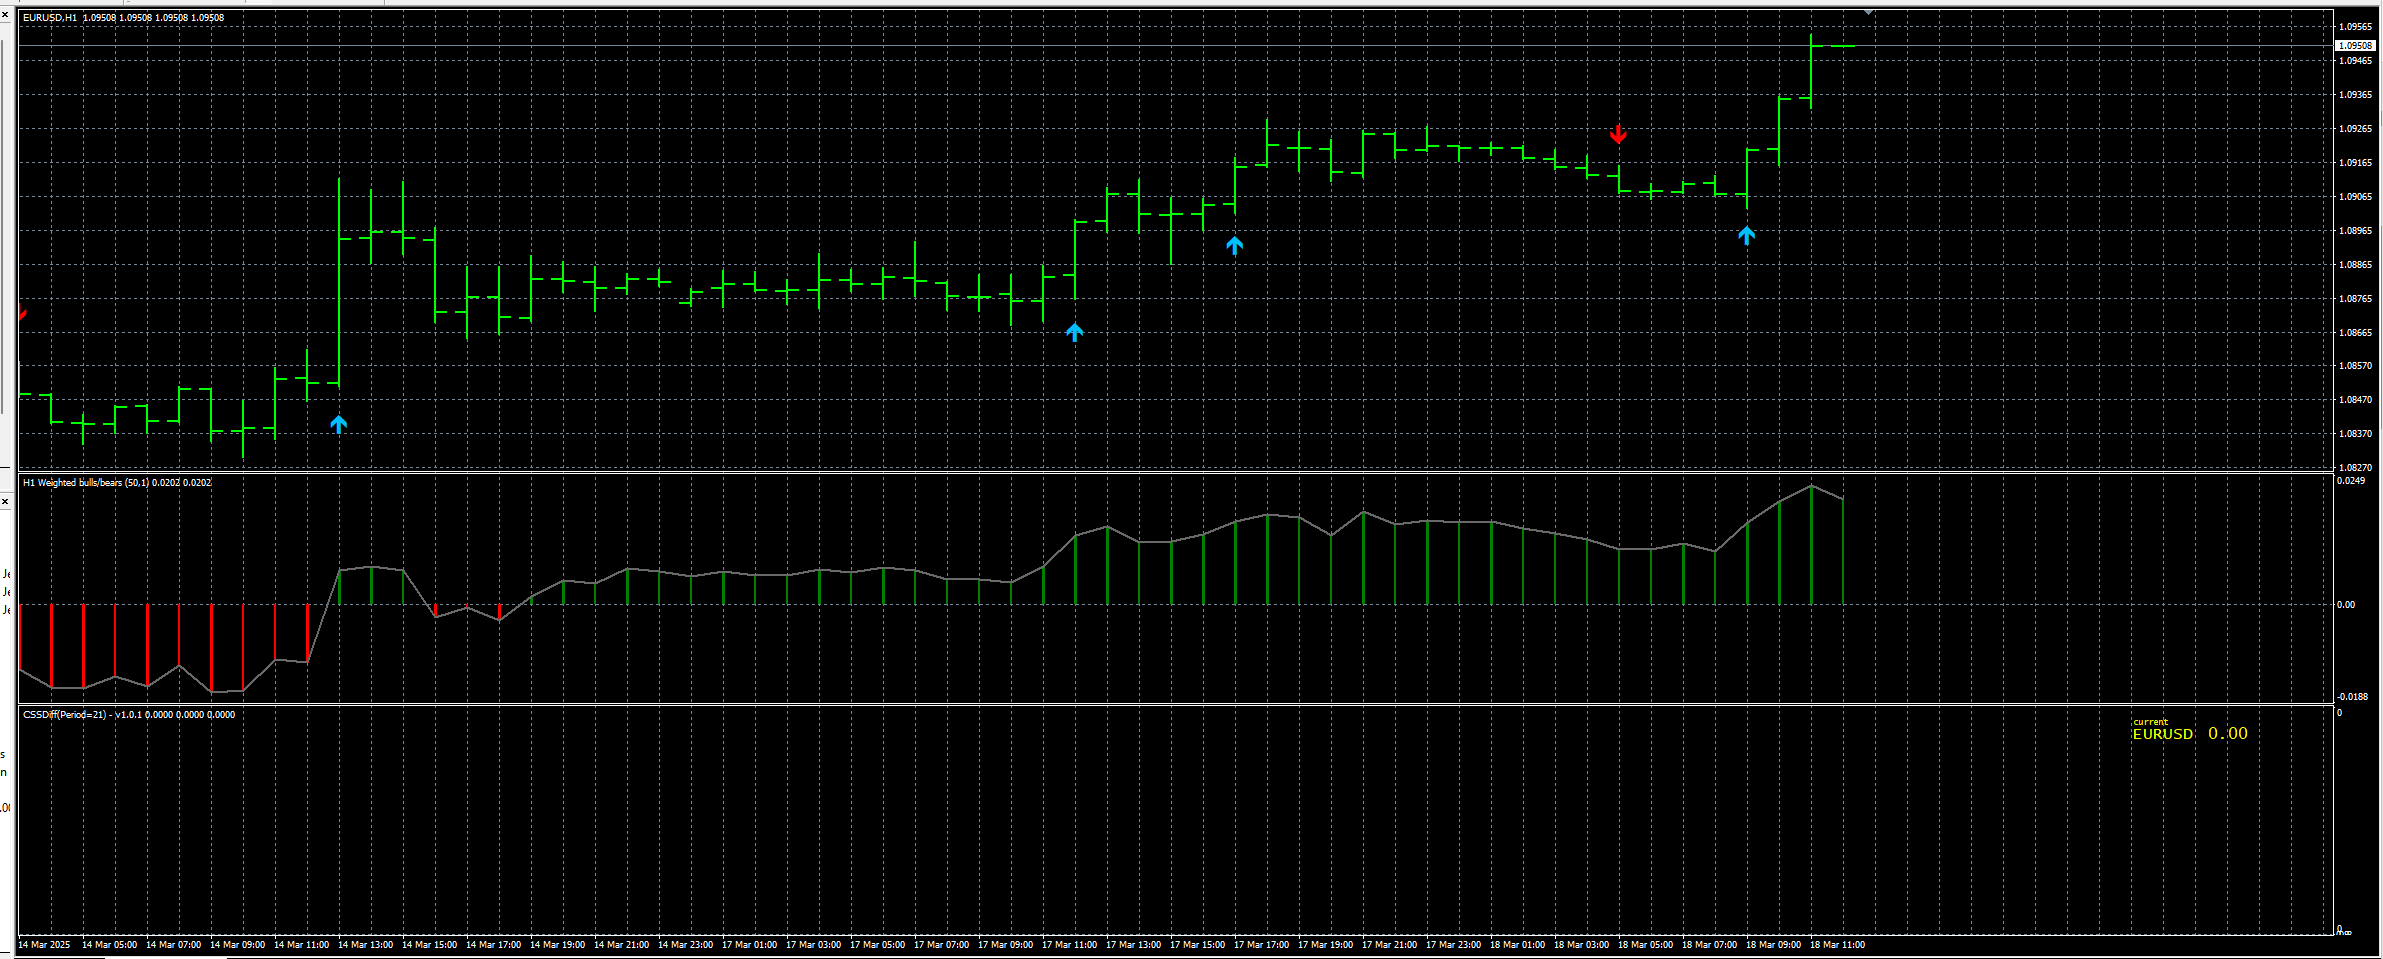Click the yellow 0.00 strength value

coord(2228,733)
